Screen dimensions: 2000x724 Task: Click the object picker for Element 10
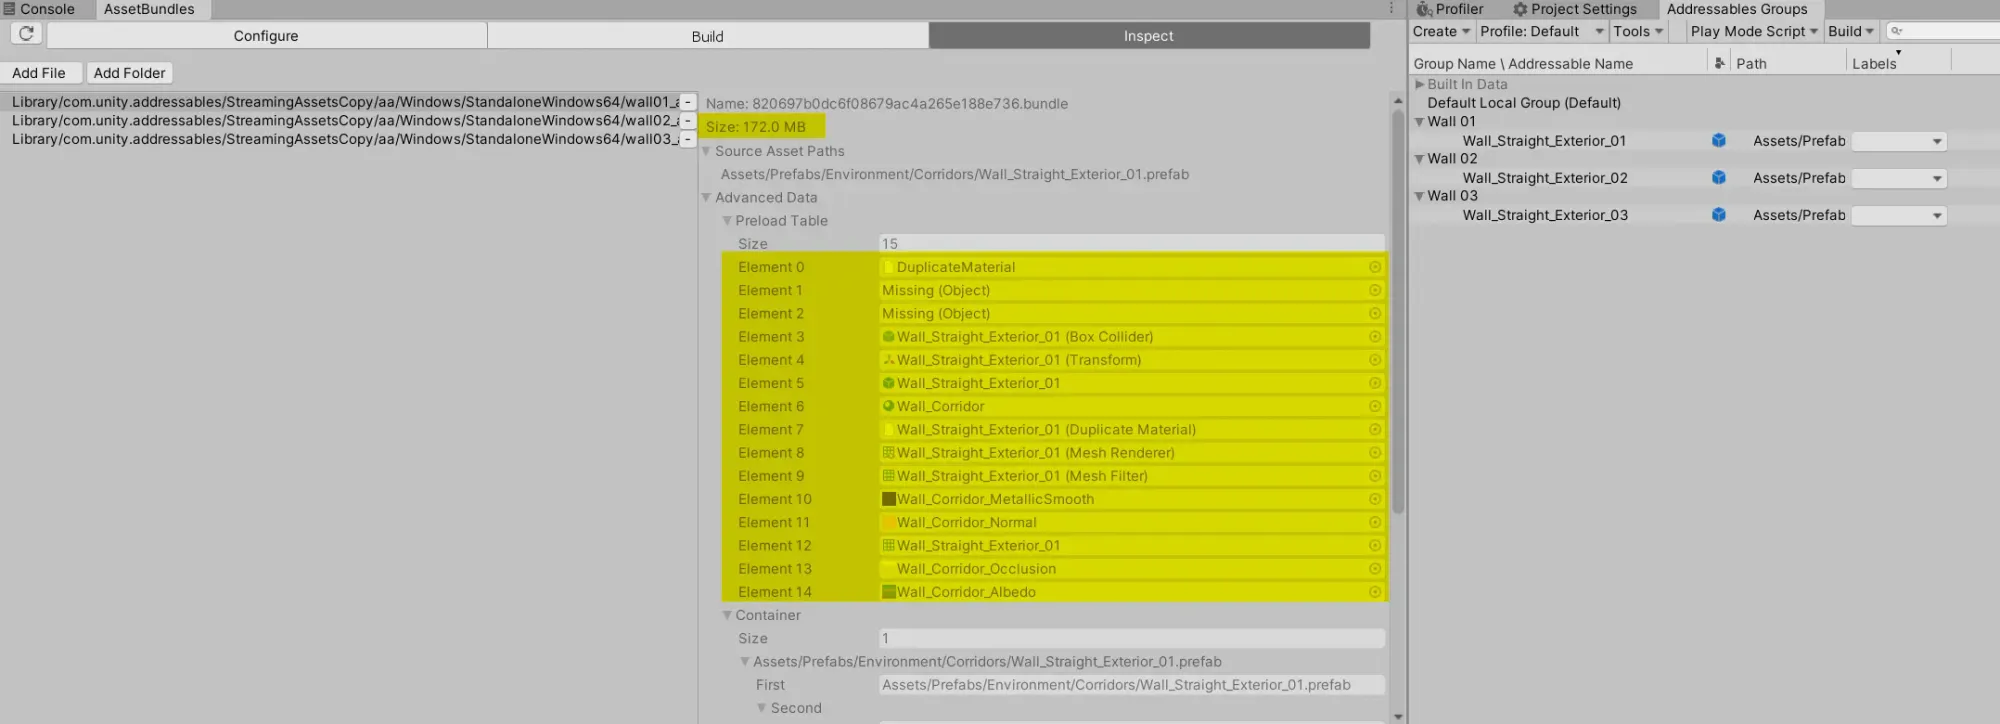[x=1375, y=499]
